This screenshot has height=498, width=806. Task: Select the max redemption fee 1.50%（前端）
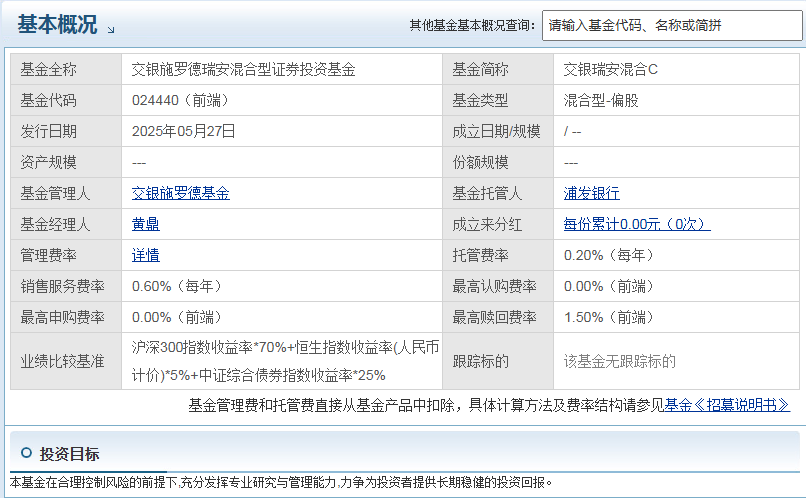tap(610, 317)
